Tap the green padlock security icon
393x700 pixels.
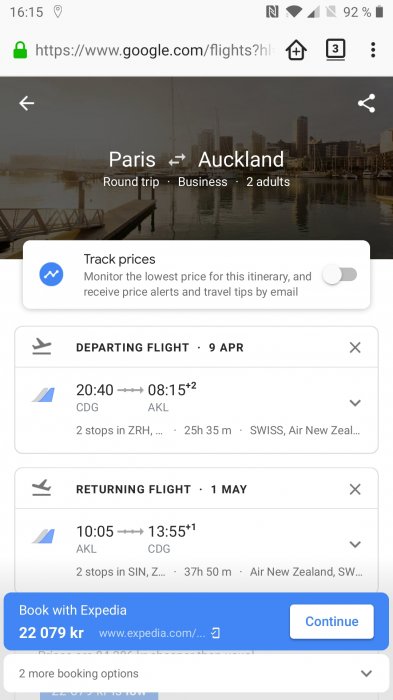tap(20, 50)
